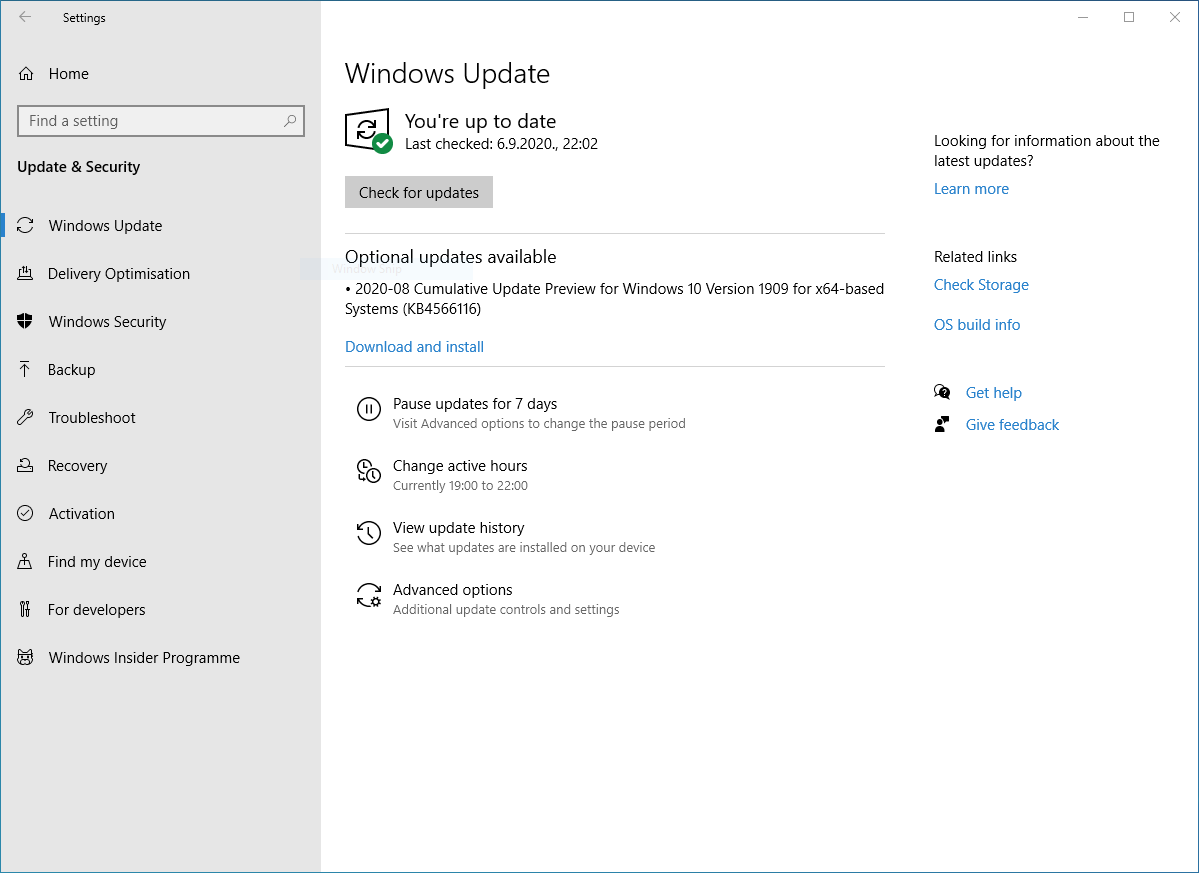Image resolution: width=1199 pixels, height=873 pixels.
Task: Click Download and install link
Action: pos(414,347)
